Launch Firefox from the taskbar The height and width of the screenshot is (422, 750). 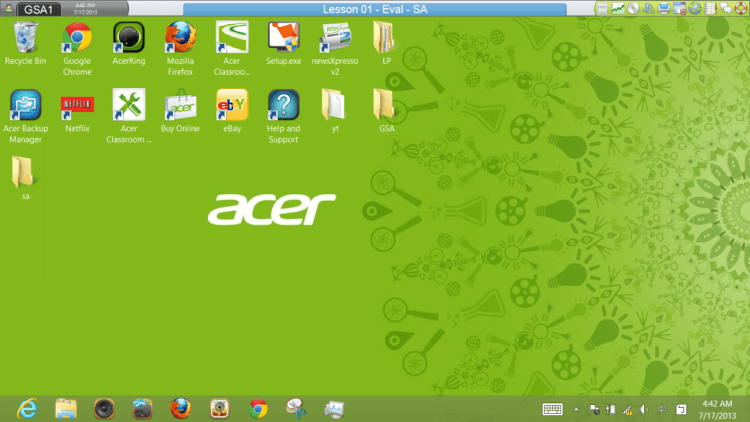click(x=181, y=409)
